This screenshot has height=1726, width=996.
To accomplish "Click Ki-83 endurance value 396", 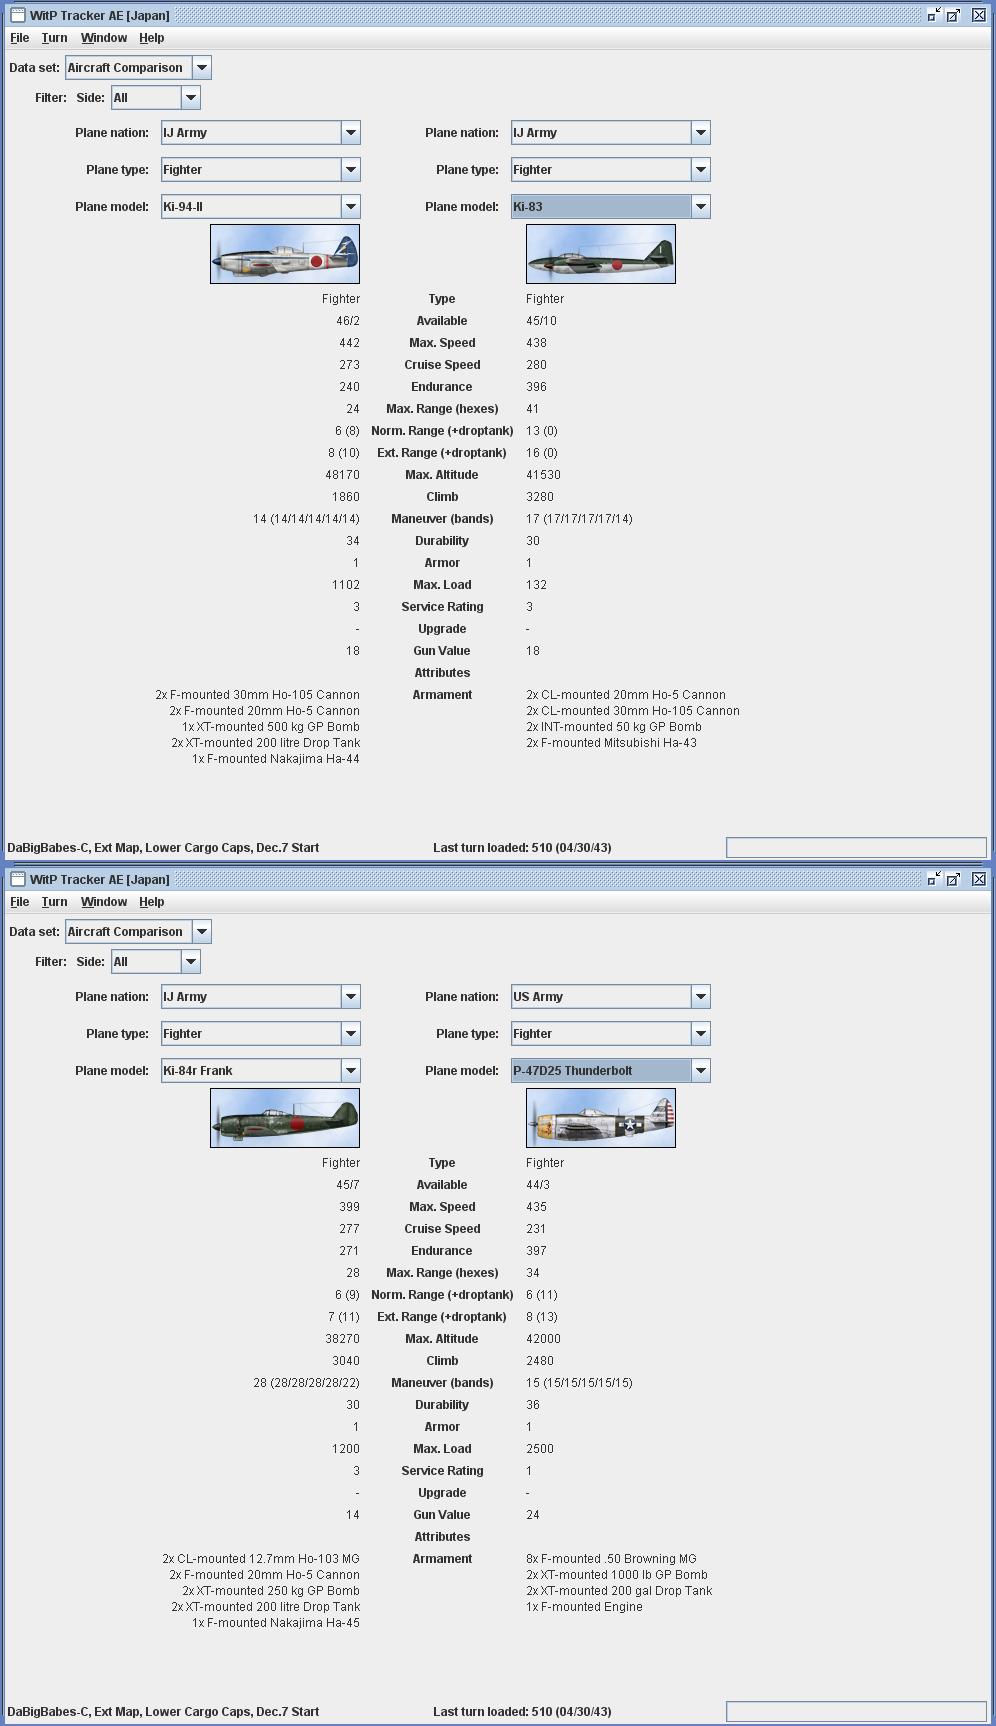I will point(537,387).
